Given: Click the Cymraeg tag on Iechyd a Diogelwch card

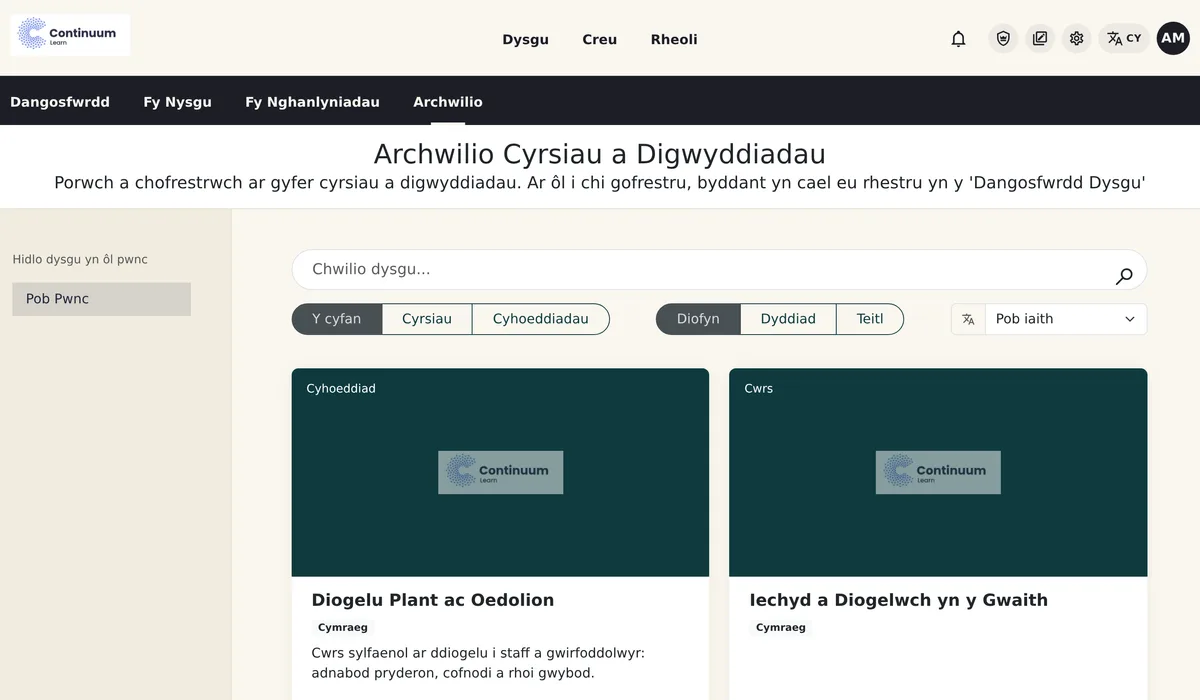Looking at the screenshot, I should 781,628.
